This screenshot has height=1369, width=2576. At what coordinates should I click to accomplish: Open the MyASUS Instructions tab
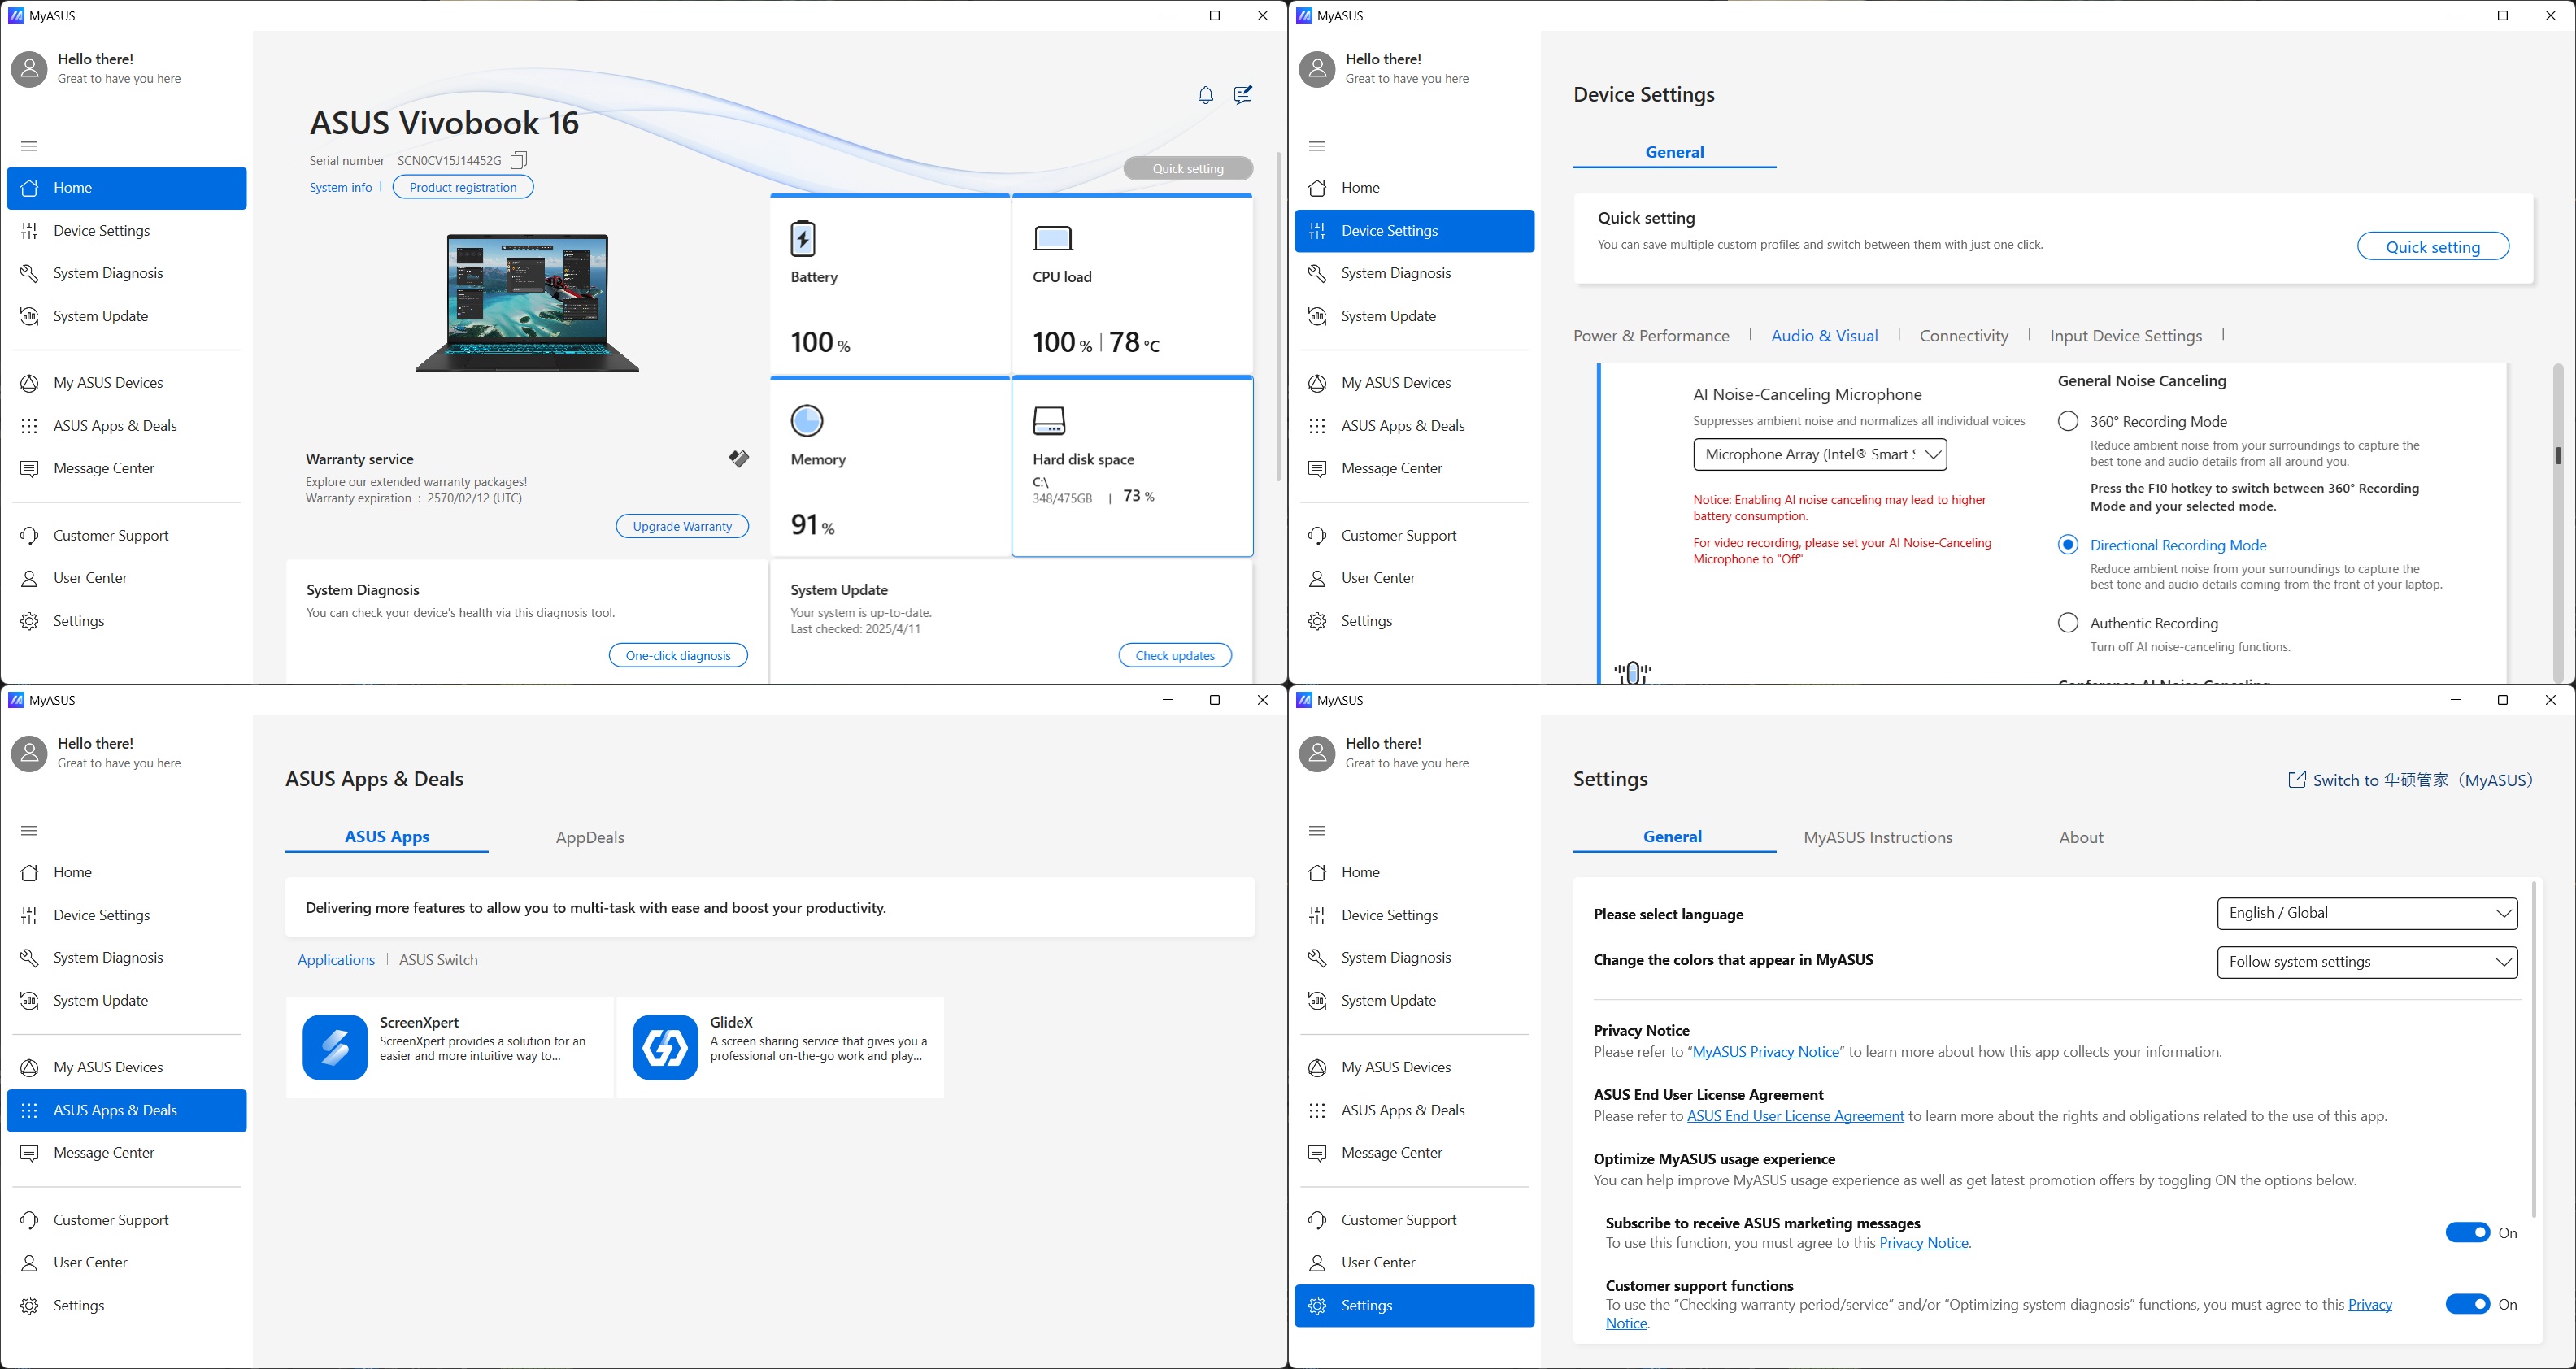[1877, 837]
